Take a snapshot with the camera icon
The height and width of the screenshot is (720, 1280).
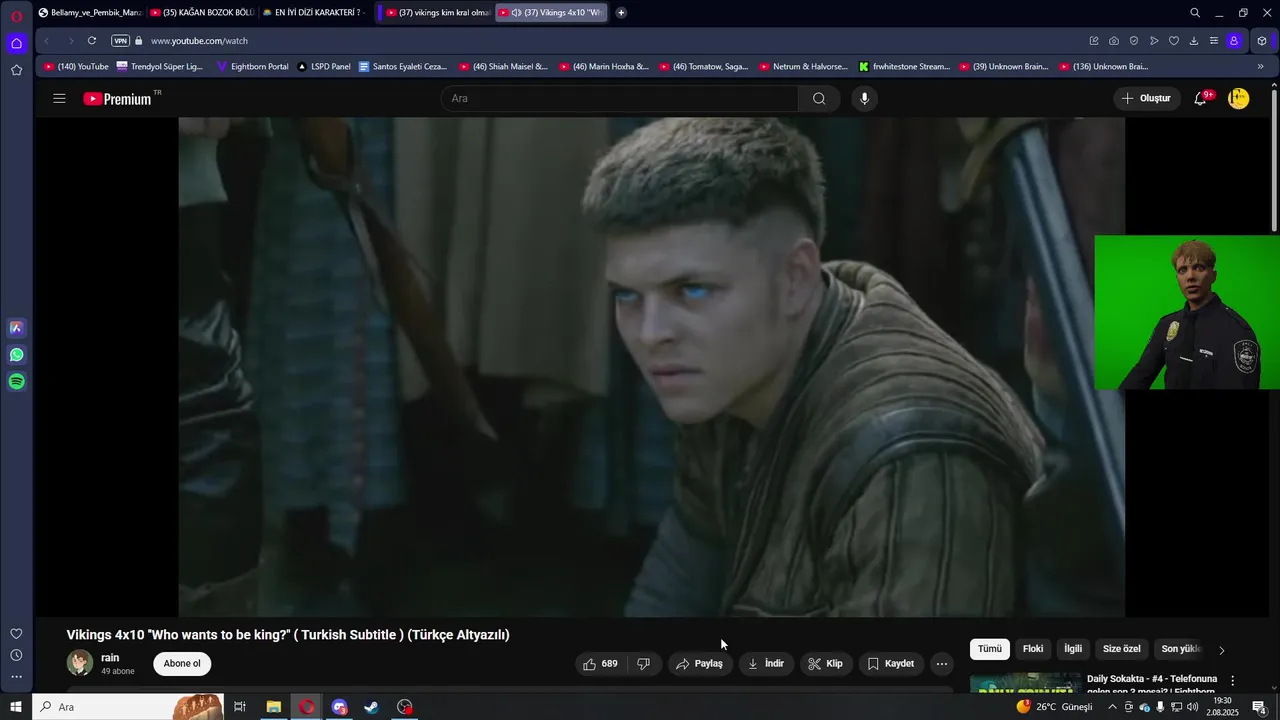1114,41
